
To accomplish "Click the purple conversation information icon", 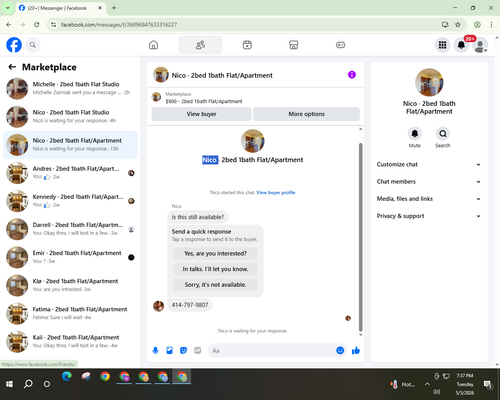I will pyautogui.click(x=352, y=75).
